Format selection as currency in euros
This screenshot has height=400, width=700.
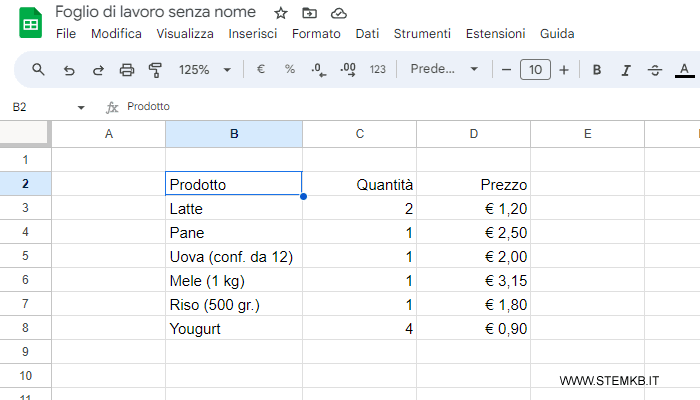tap(261, 70)
